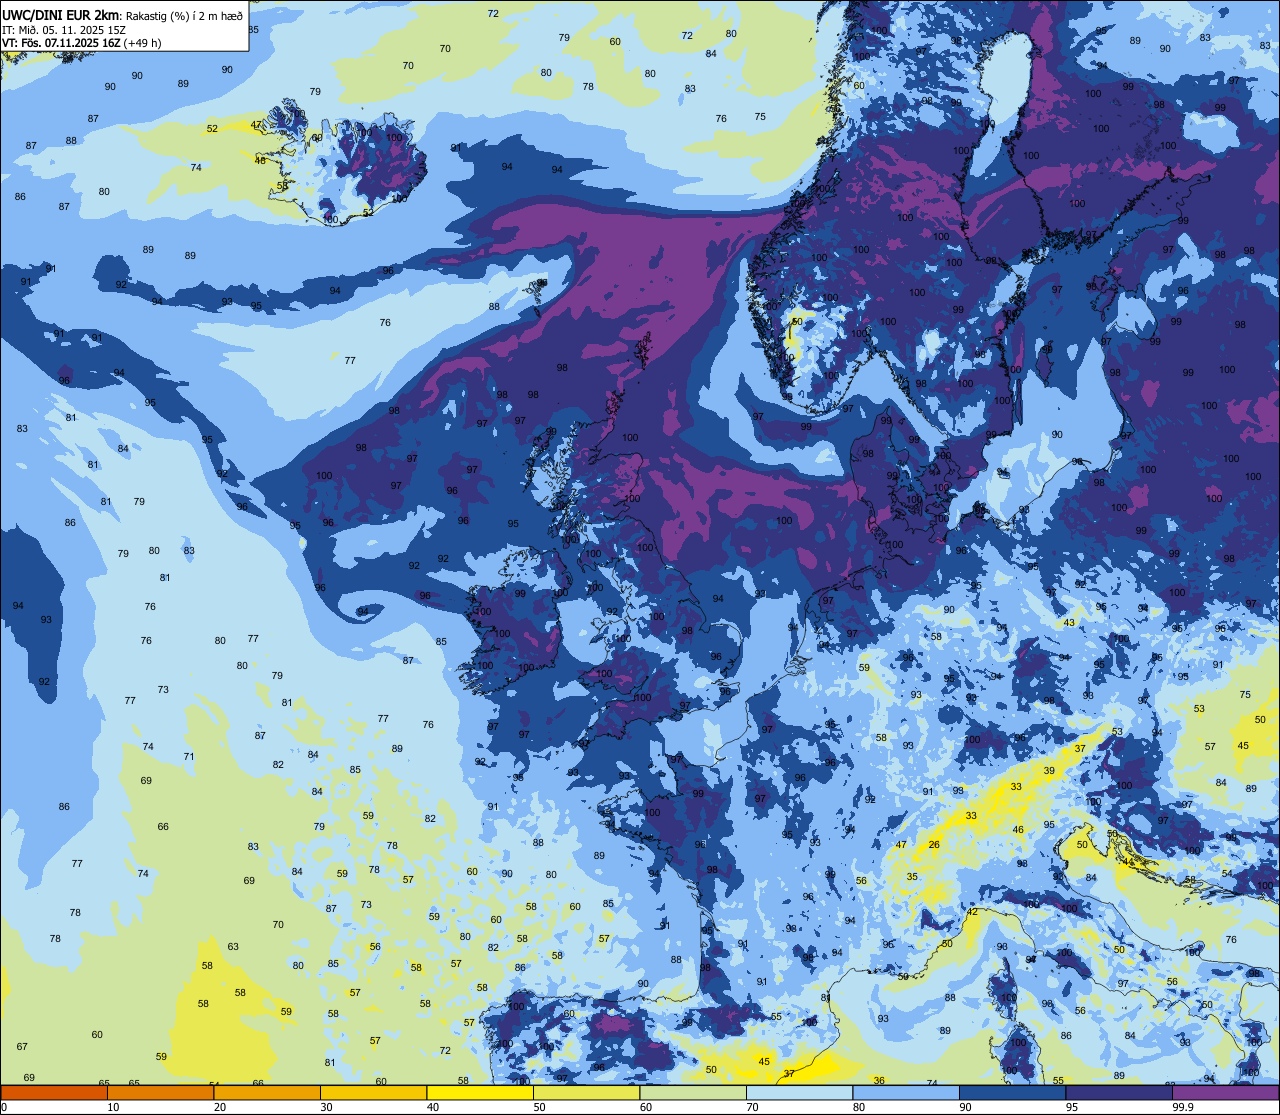The image size is (1280, 1115).
Task: Click the legend tick label "20"
Action: (x=220, y=1107)
